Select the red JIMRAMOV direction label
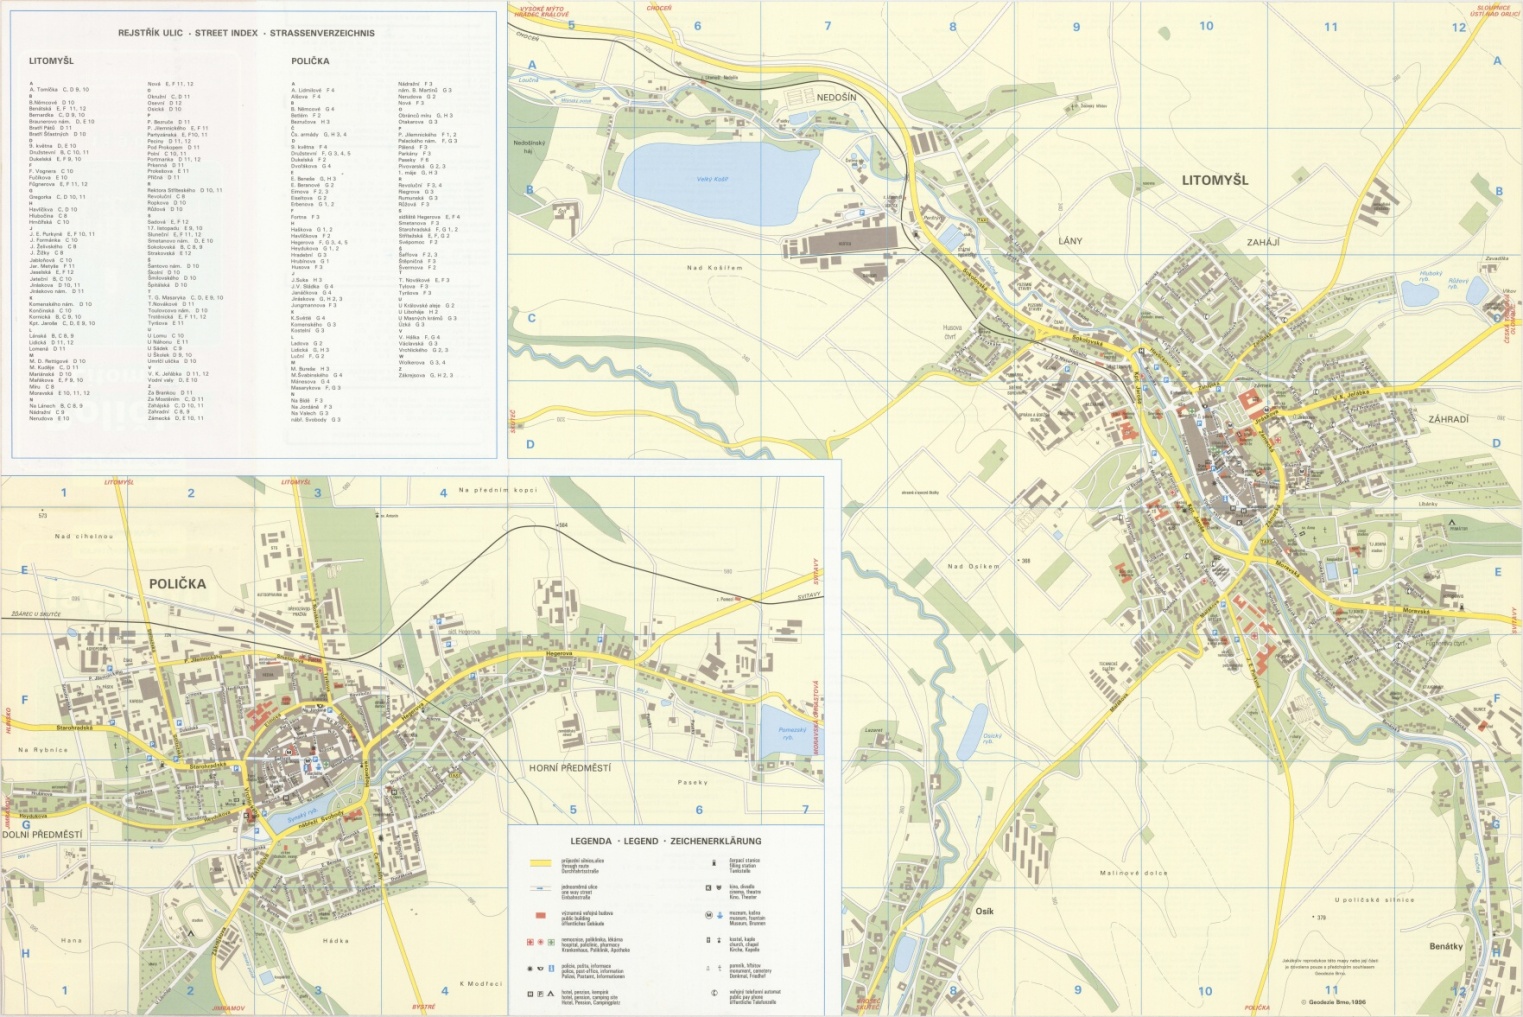The width and height of the screenshot is (1523, 1017). pyautogui.click(x=227, y=1008)
